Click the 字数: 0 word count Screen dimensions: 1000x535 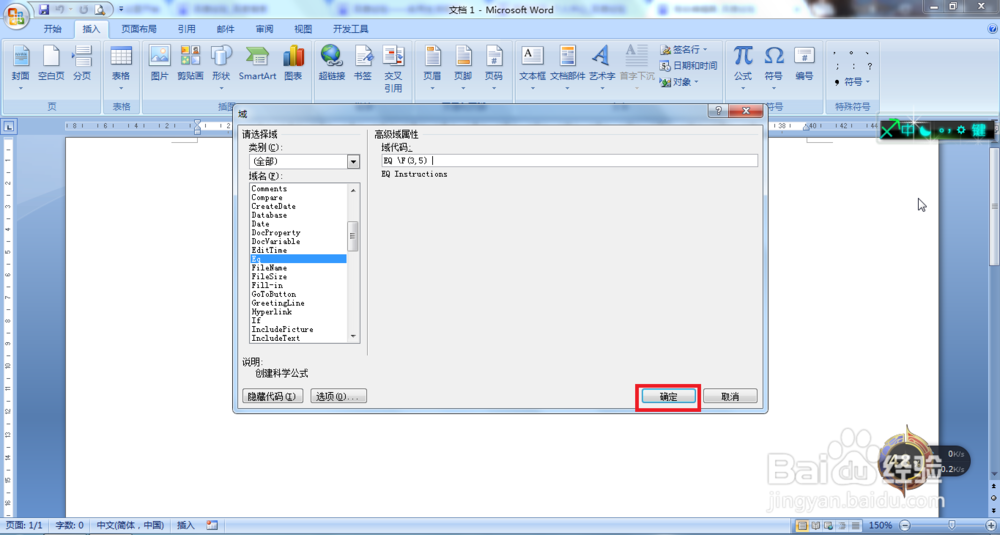click(x=70, y=525)
